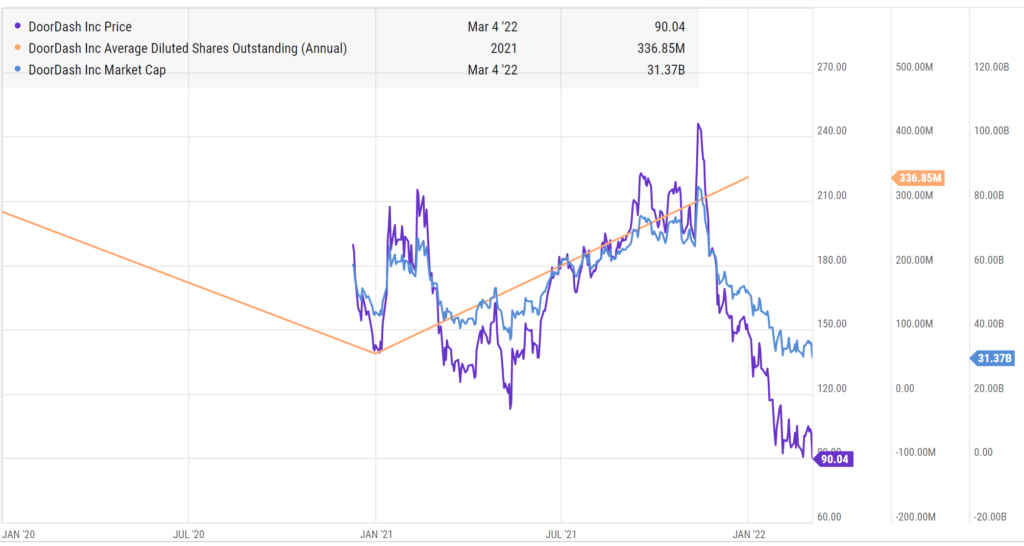Viewport: 1024px width, 546px height.
Task: Select the 336.85M value in legend
Action: click(661, 48)
